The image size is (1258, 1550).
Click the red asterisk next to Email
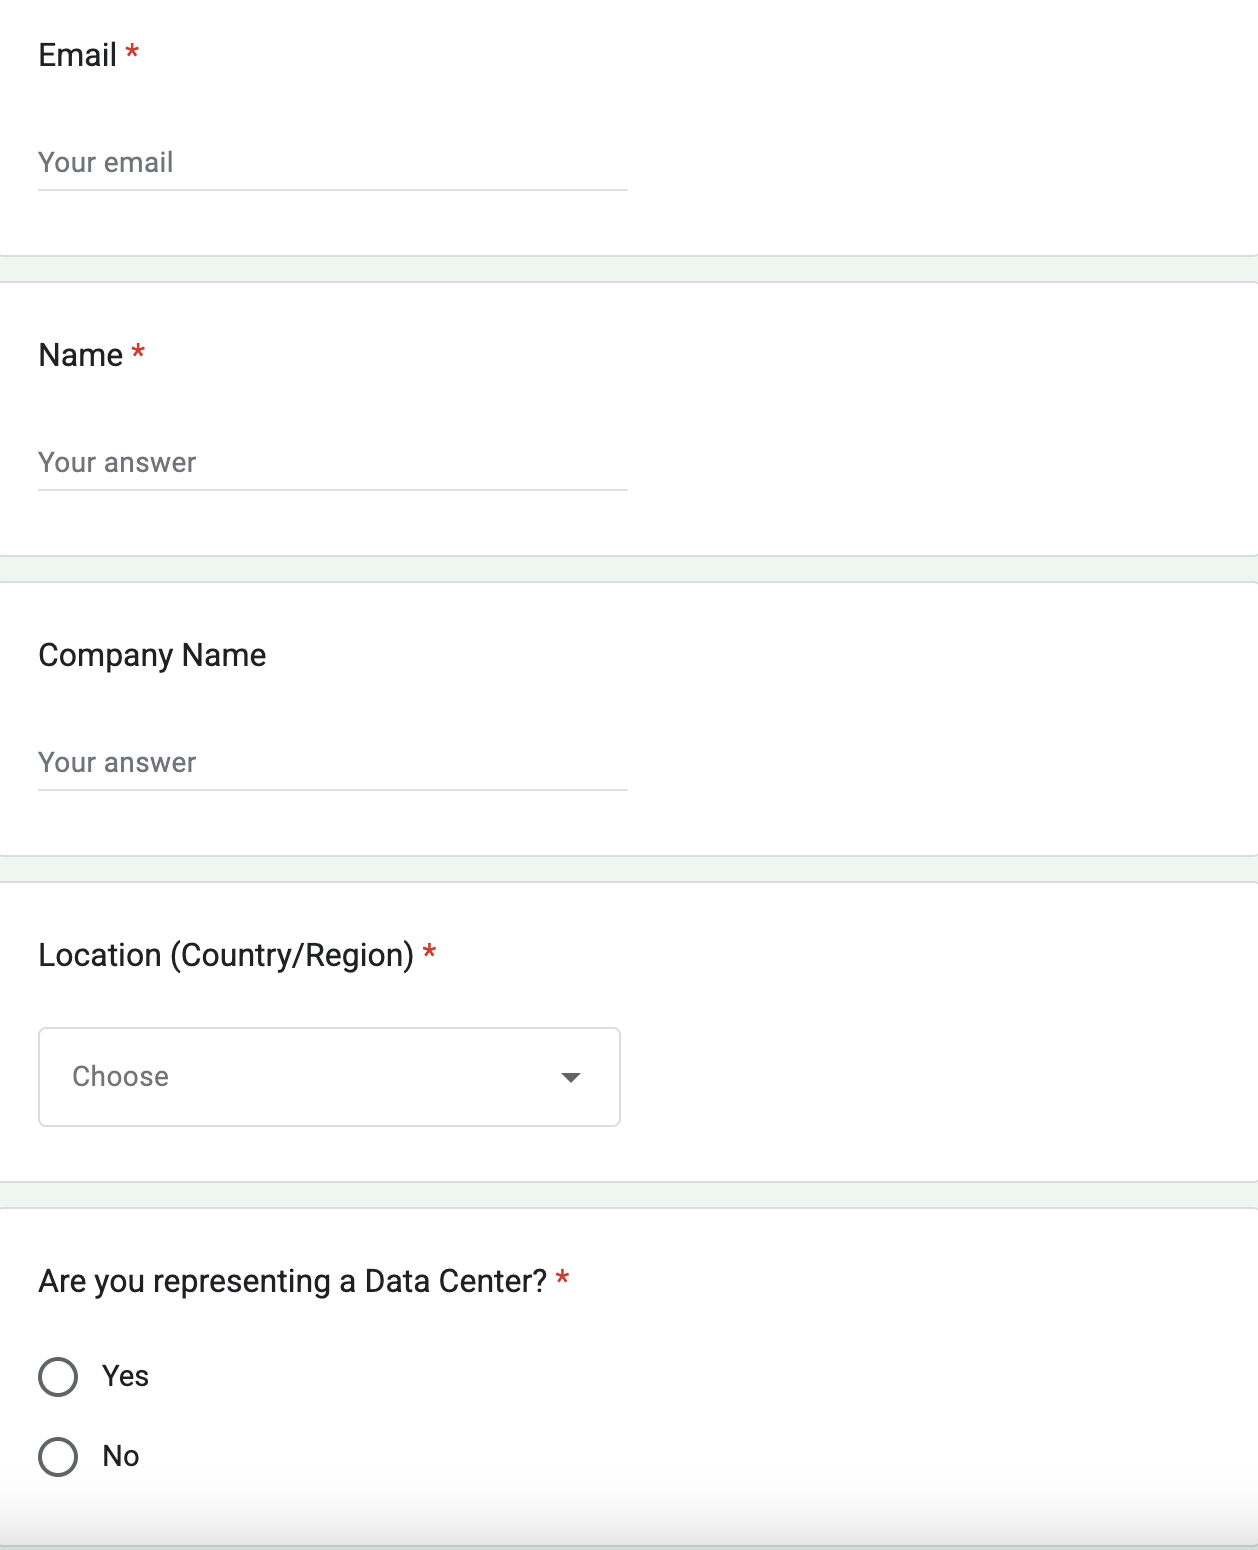pos(132,51)
